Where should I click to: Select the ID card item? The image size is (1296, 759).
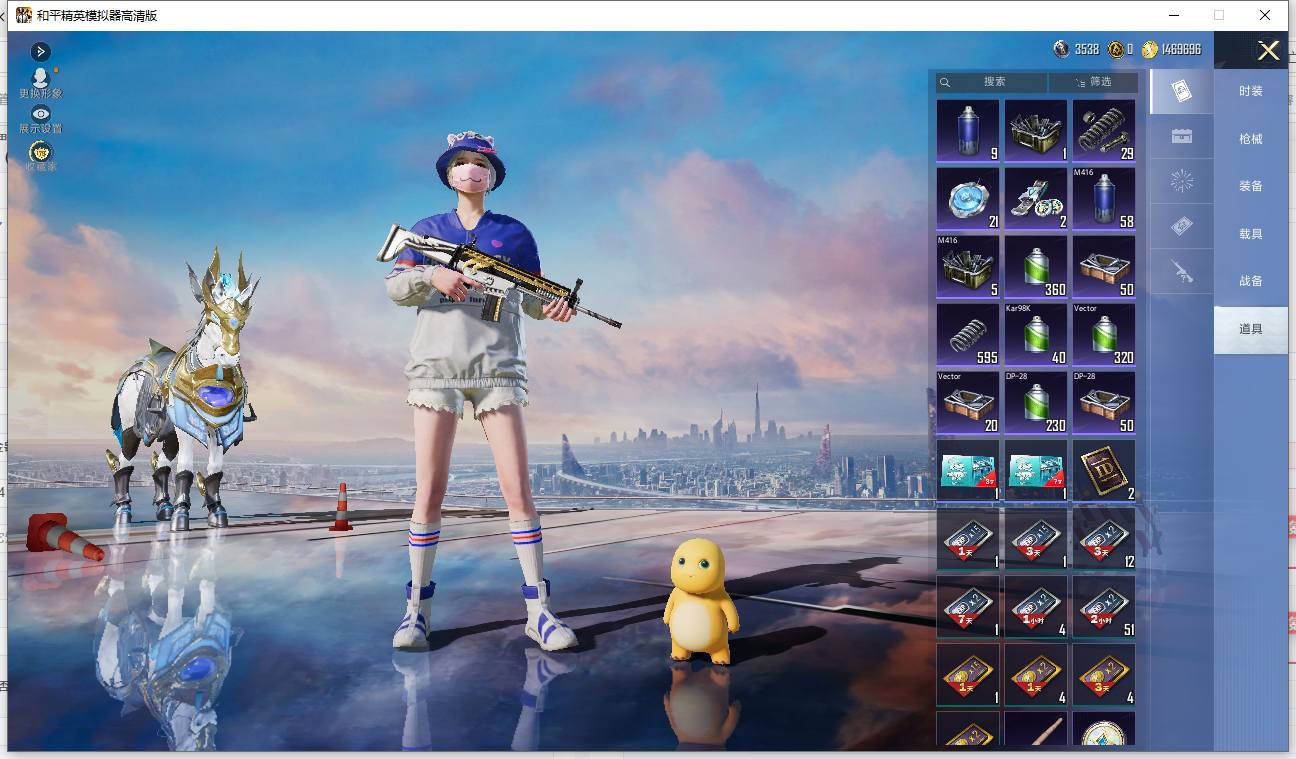coord(1104,470)
